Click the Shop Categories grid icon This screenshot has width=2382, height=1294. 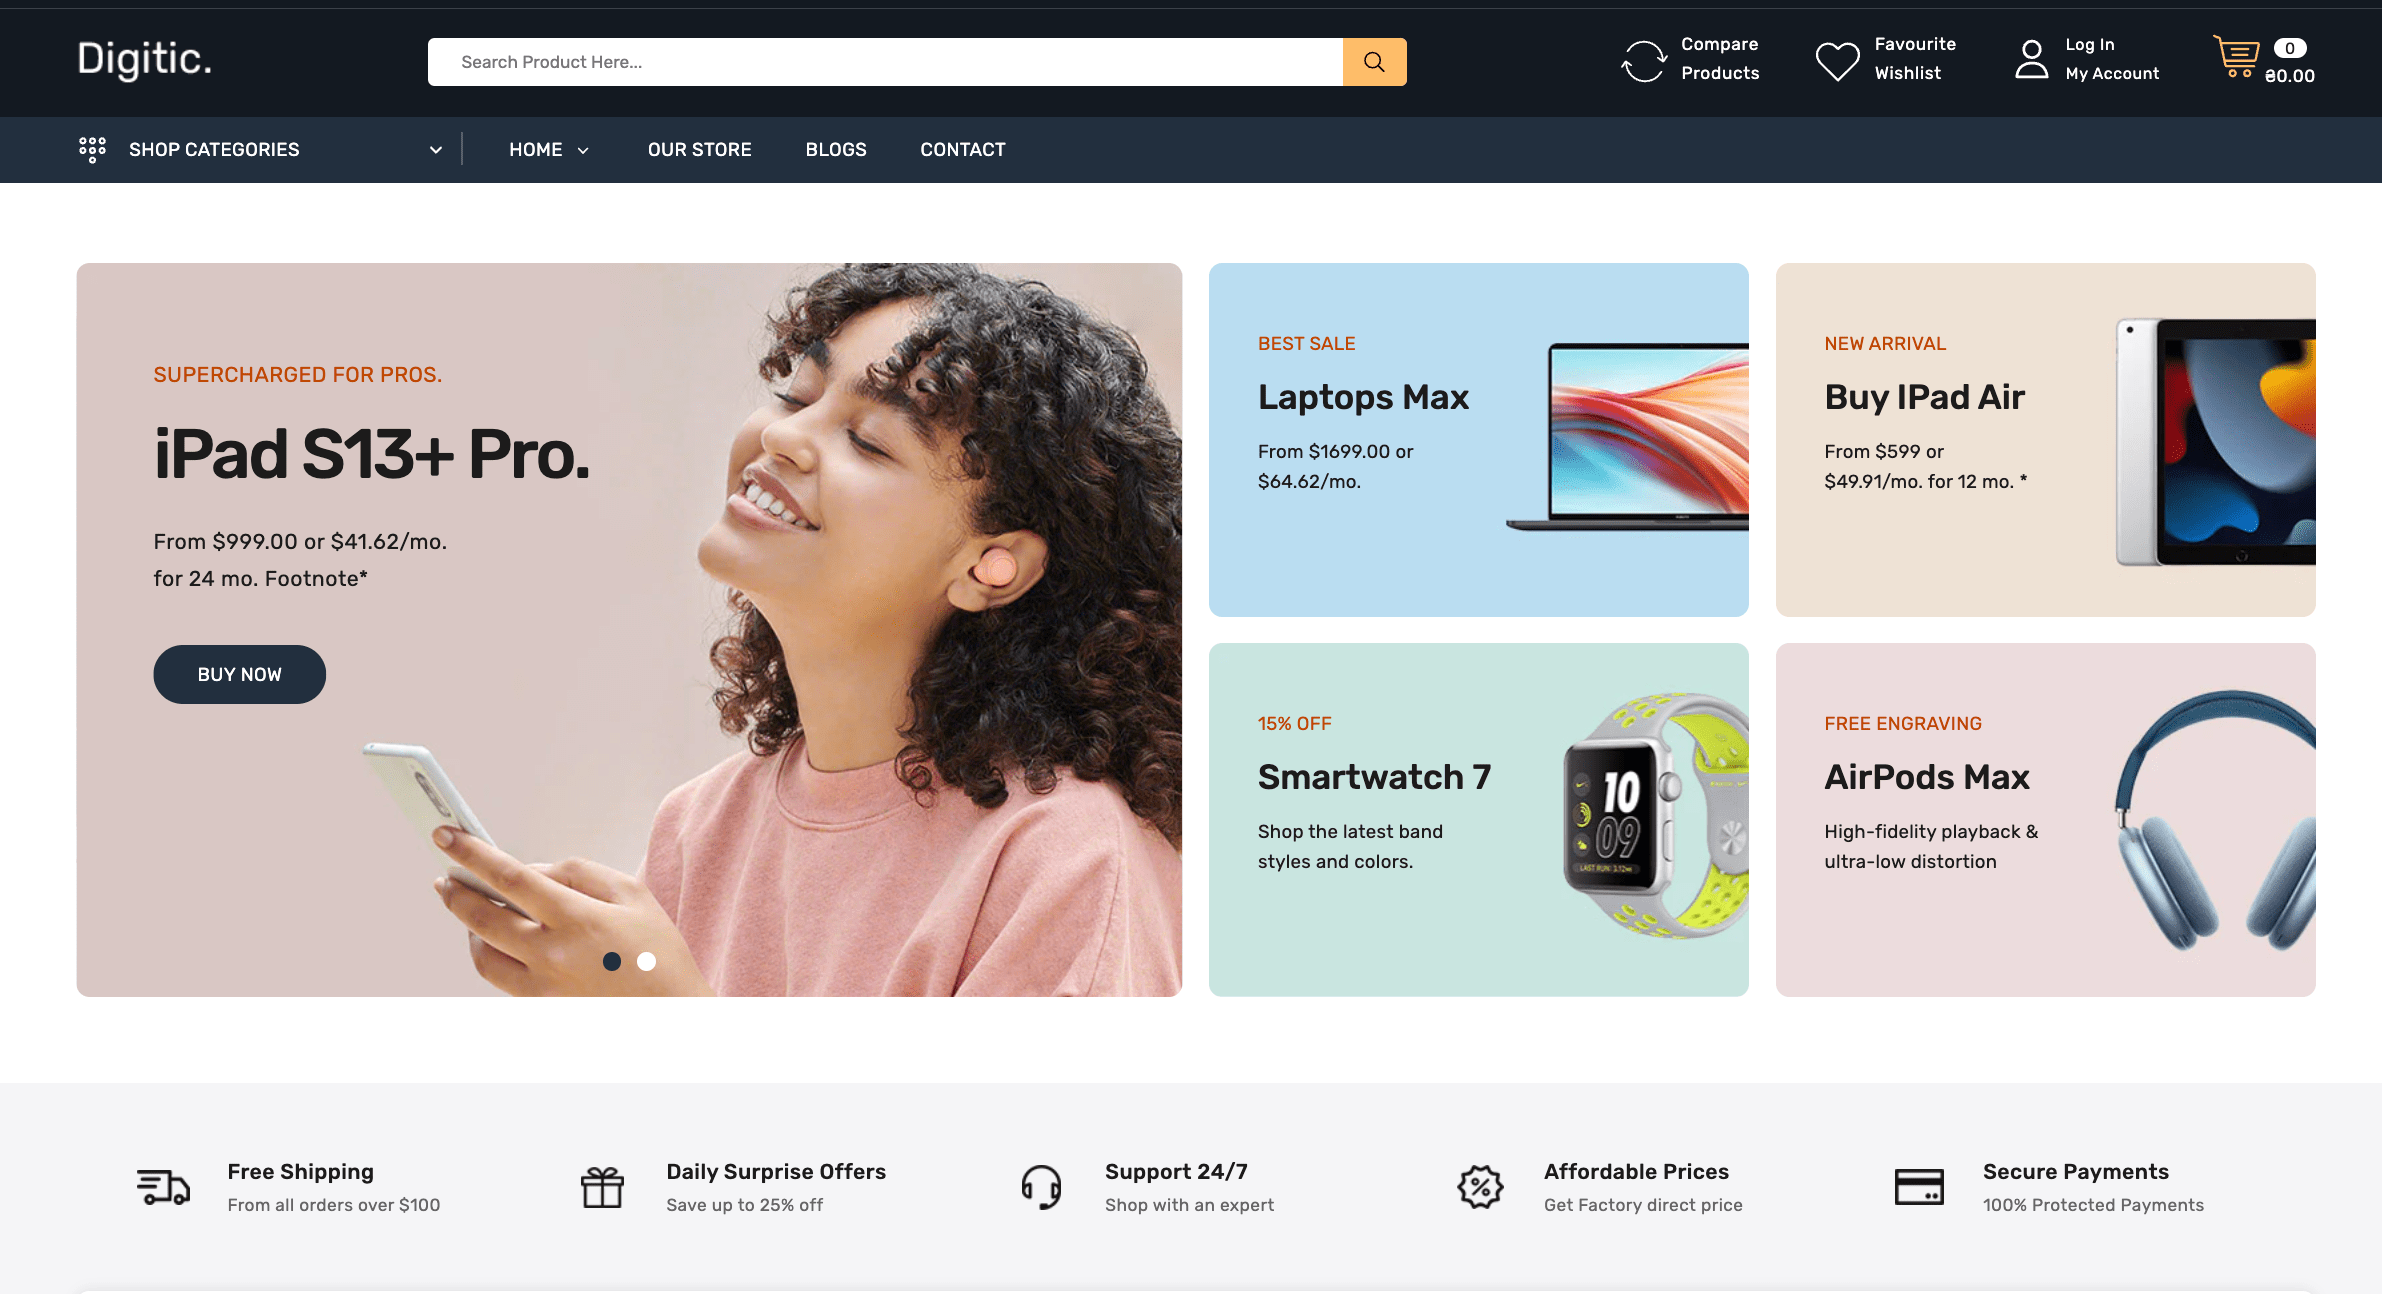(x=91, y=150)
